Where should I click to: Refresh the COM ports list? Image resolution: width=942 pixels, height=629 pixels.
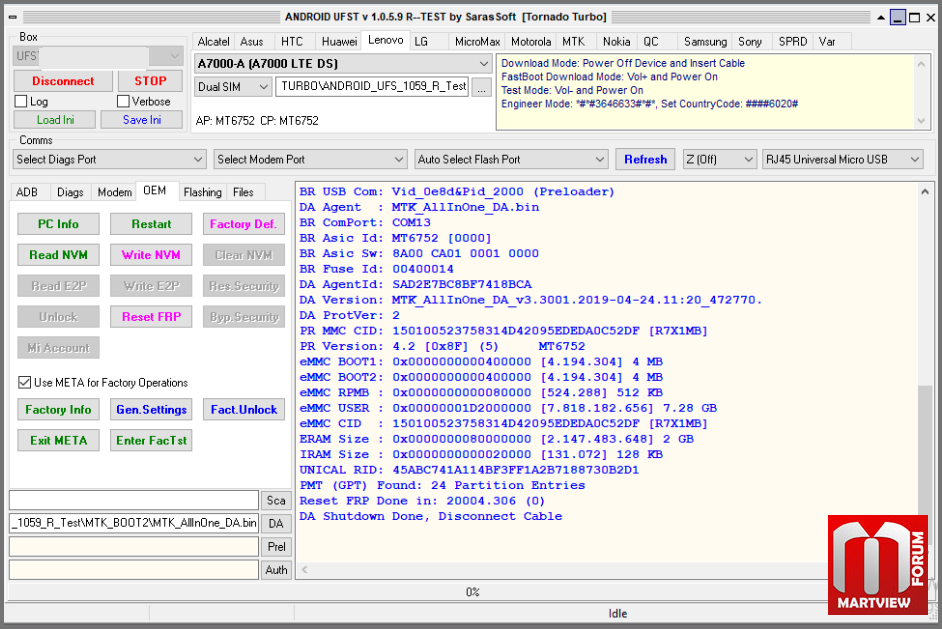645,160
